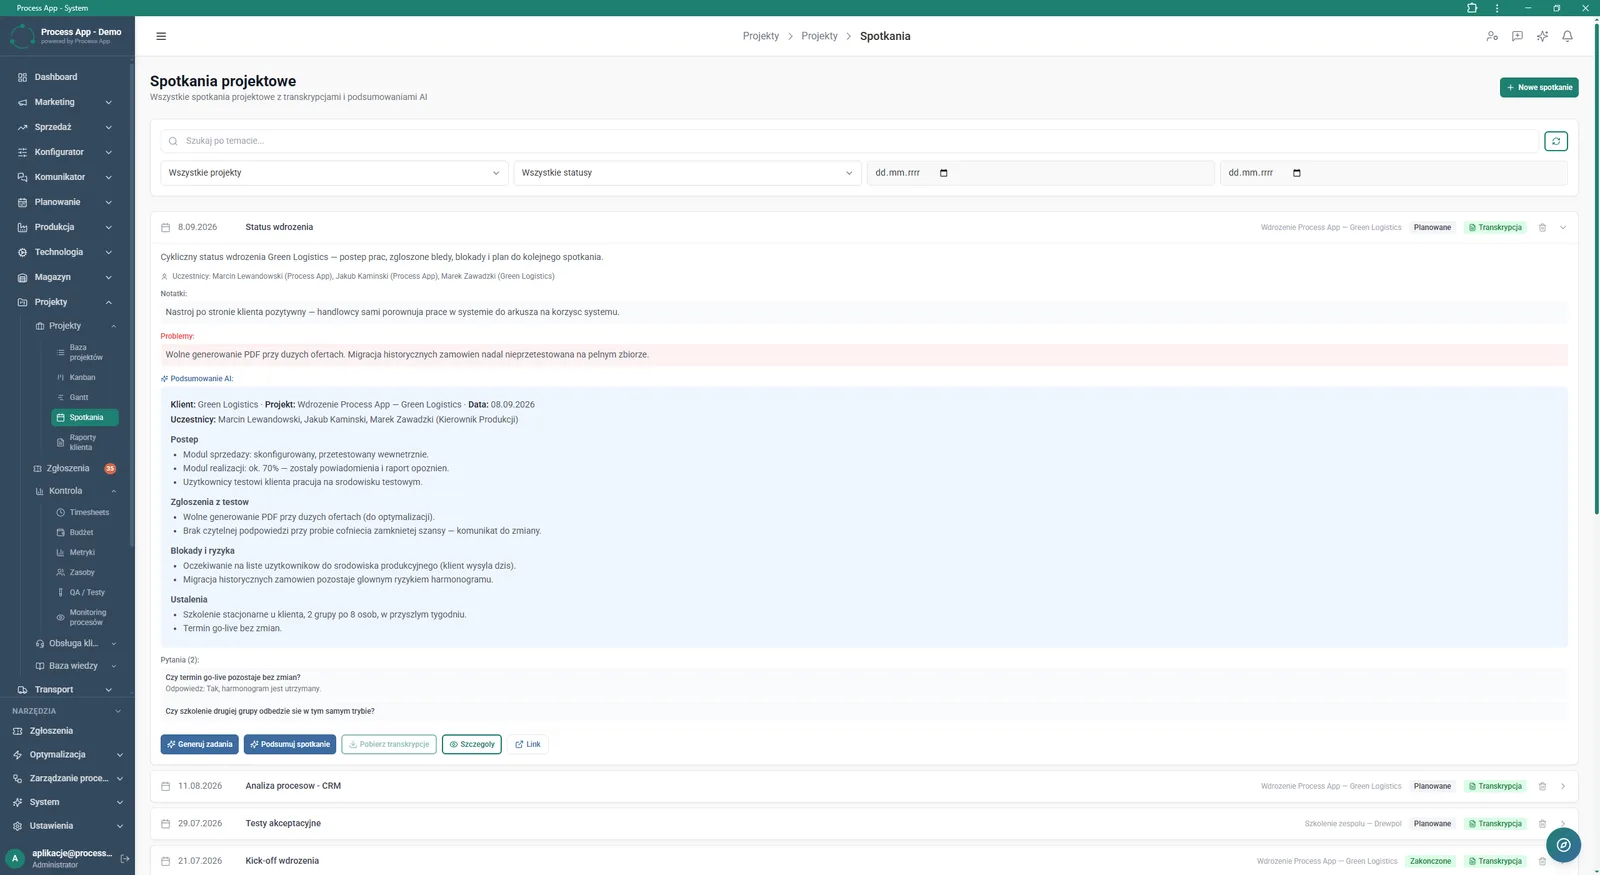Open Monitoring procesów in sidebar
The height and width of the screenshot is (875, 1600).
(x=84, y=617)
